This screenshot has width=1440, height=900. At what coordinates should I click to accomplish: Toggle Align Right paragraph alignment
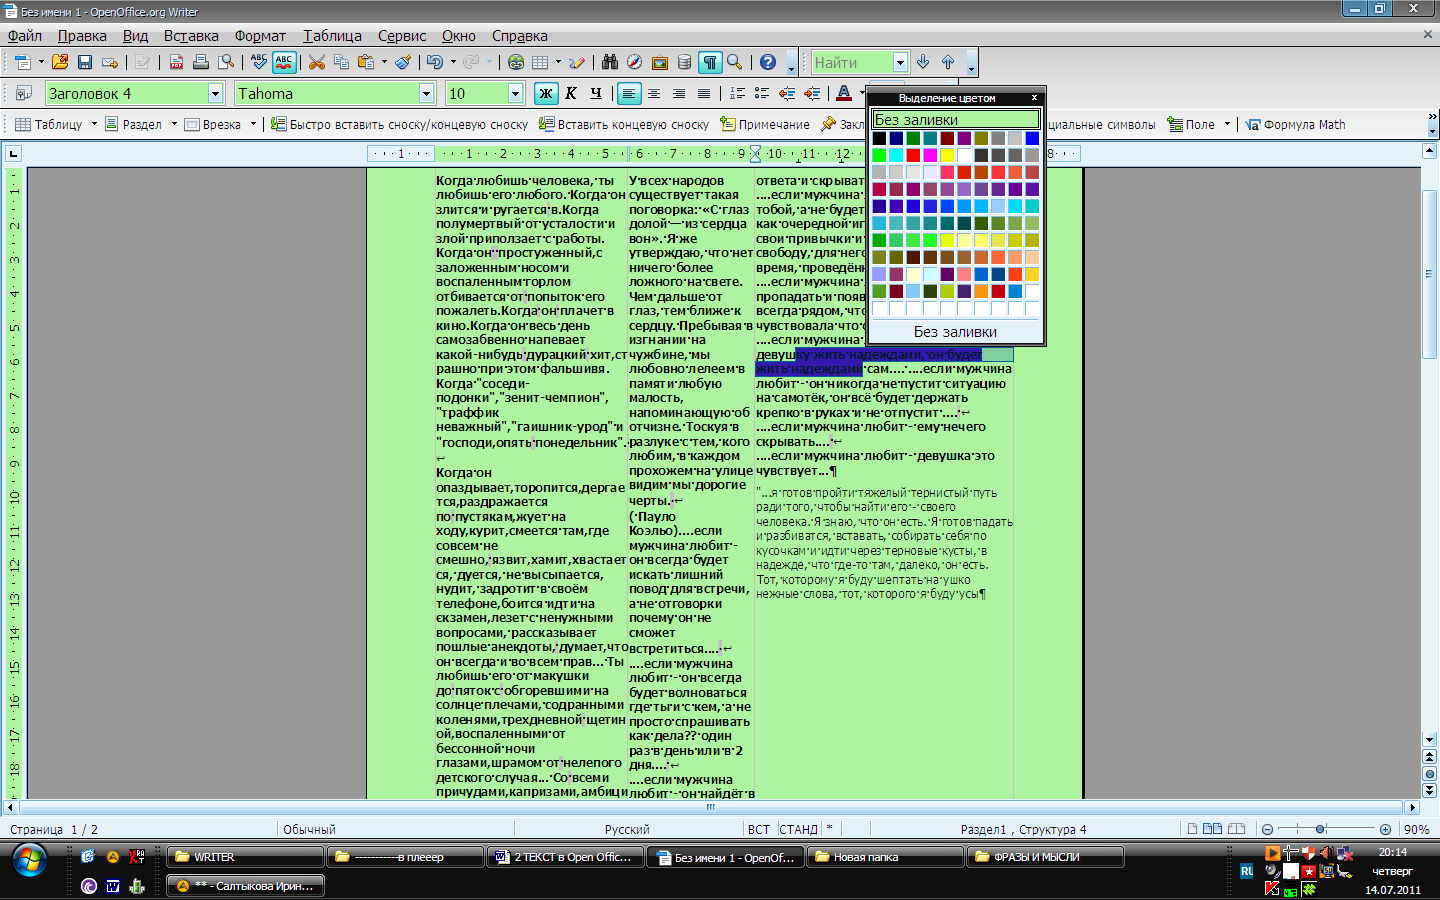pyautogui.click(x=679, y=93)
